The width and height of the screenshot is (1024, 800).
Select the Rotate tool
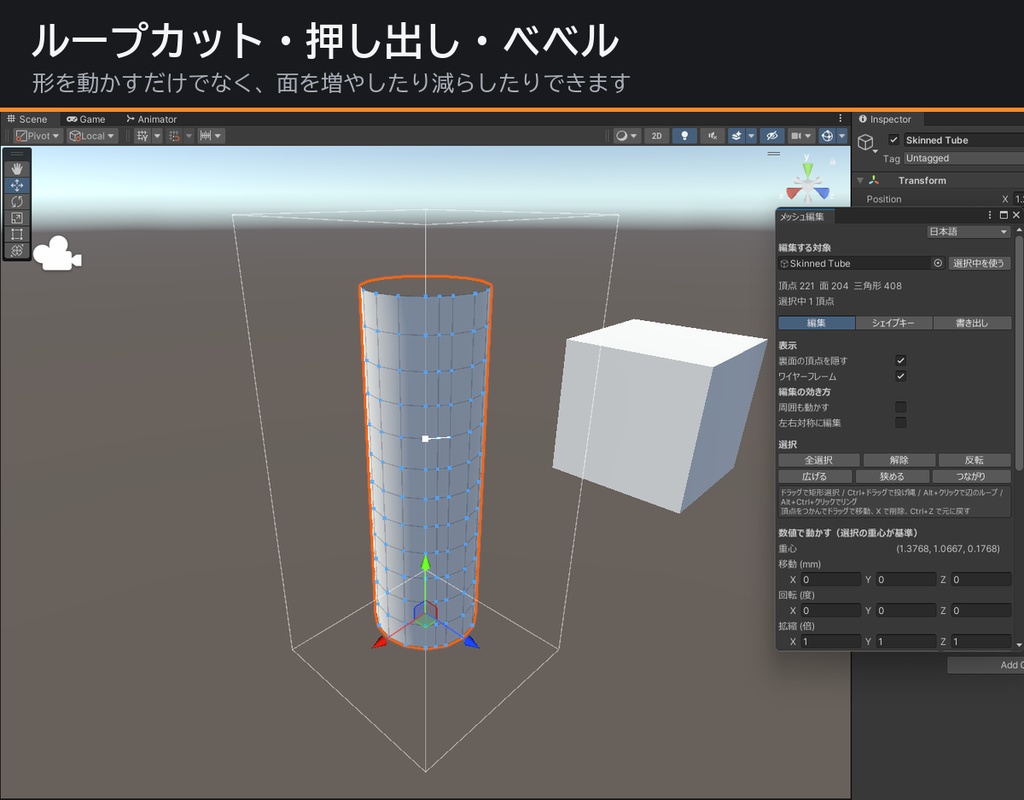[x=17, y=202]
